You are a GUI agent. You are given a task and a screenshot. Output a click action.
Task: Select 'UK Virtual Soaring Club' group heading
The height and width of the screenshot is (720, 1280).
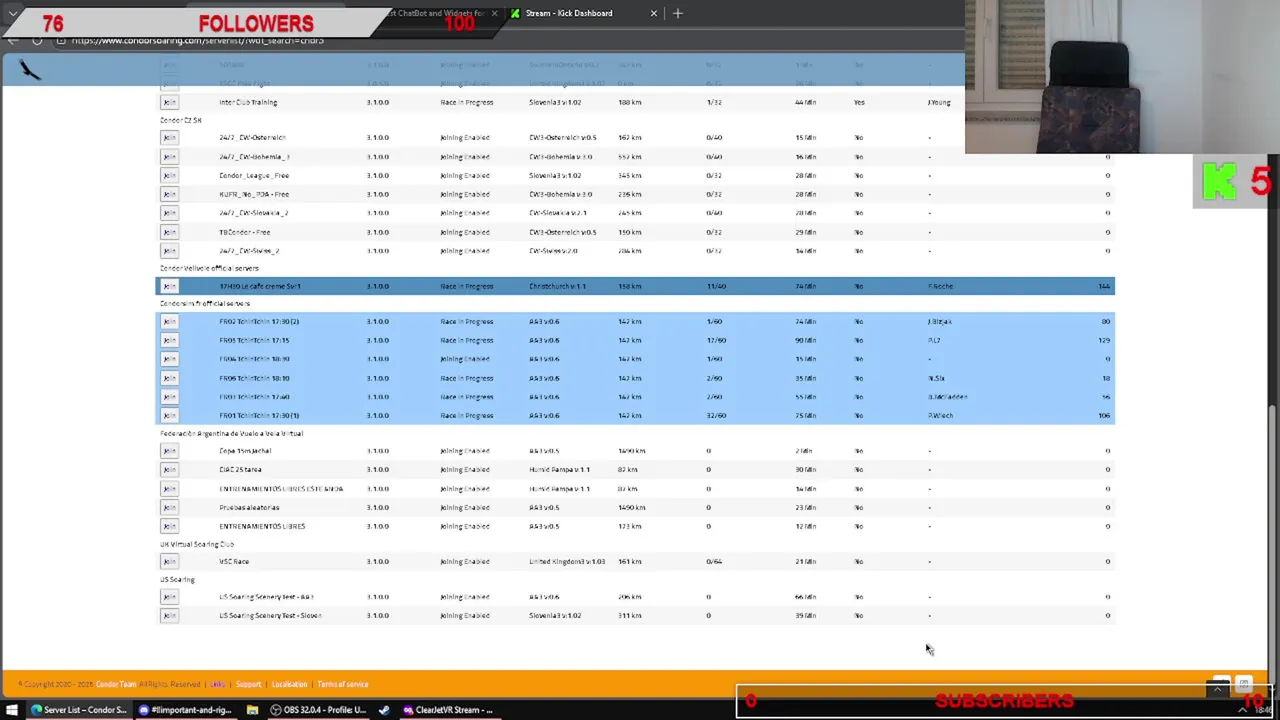[197, 544]
